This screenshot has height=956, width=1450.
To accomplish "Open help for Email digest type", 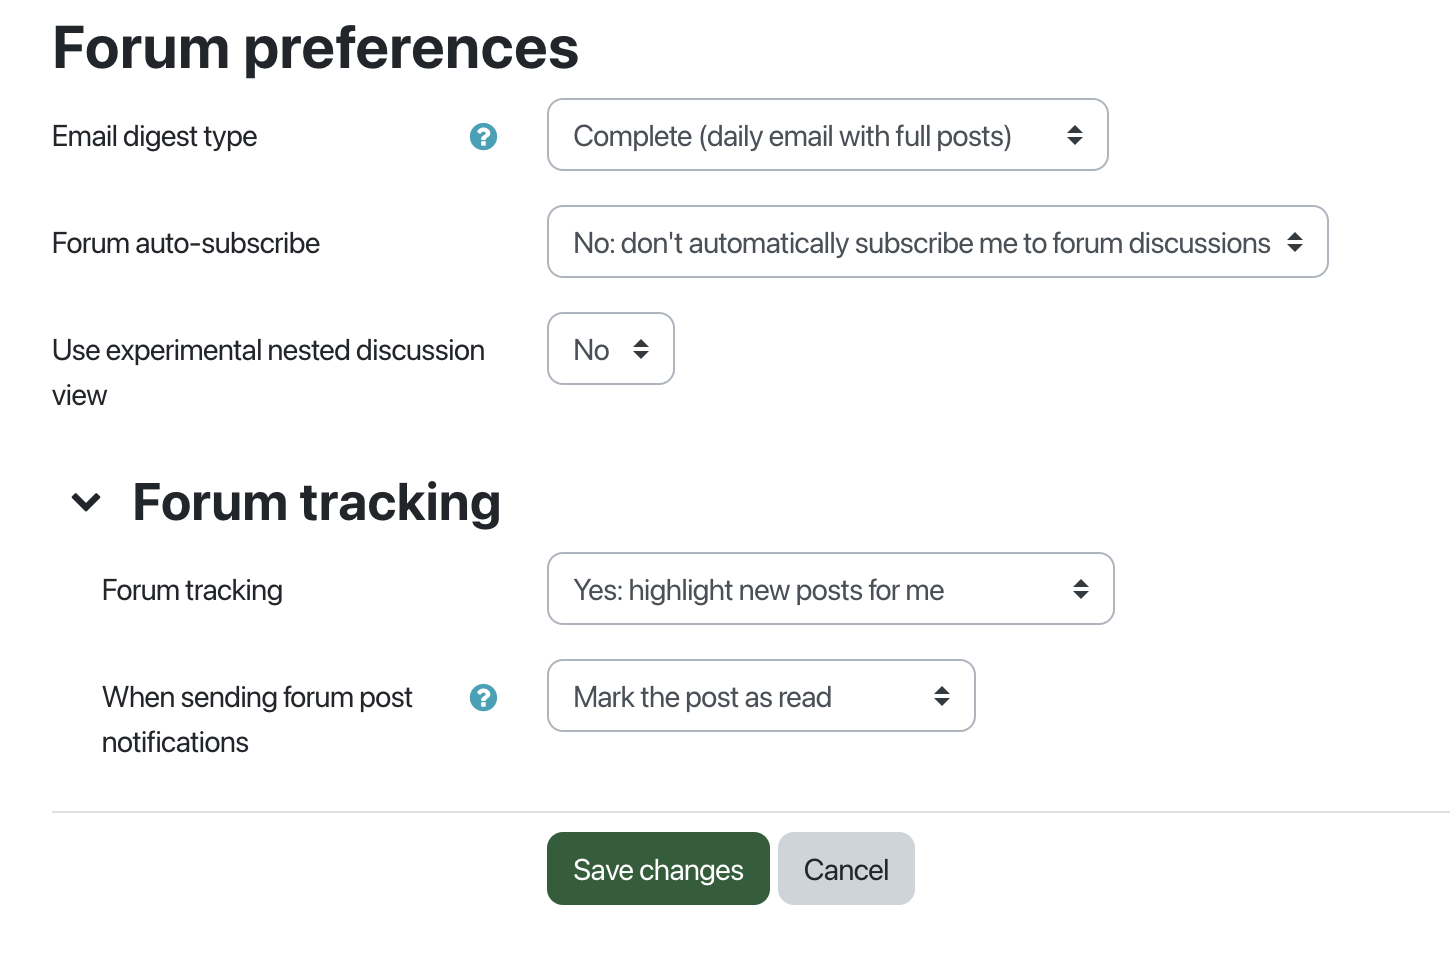I will [483, 136].
